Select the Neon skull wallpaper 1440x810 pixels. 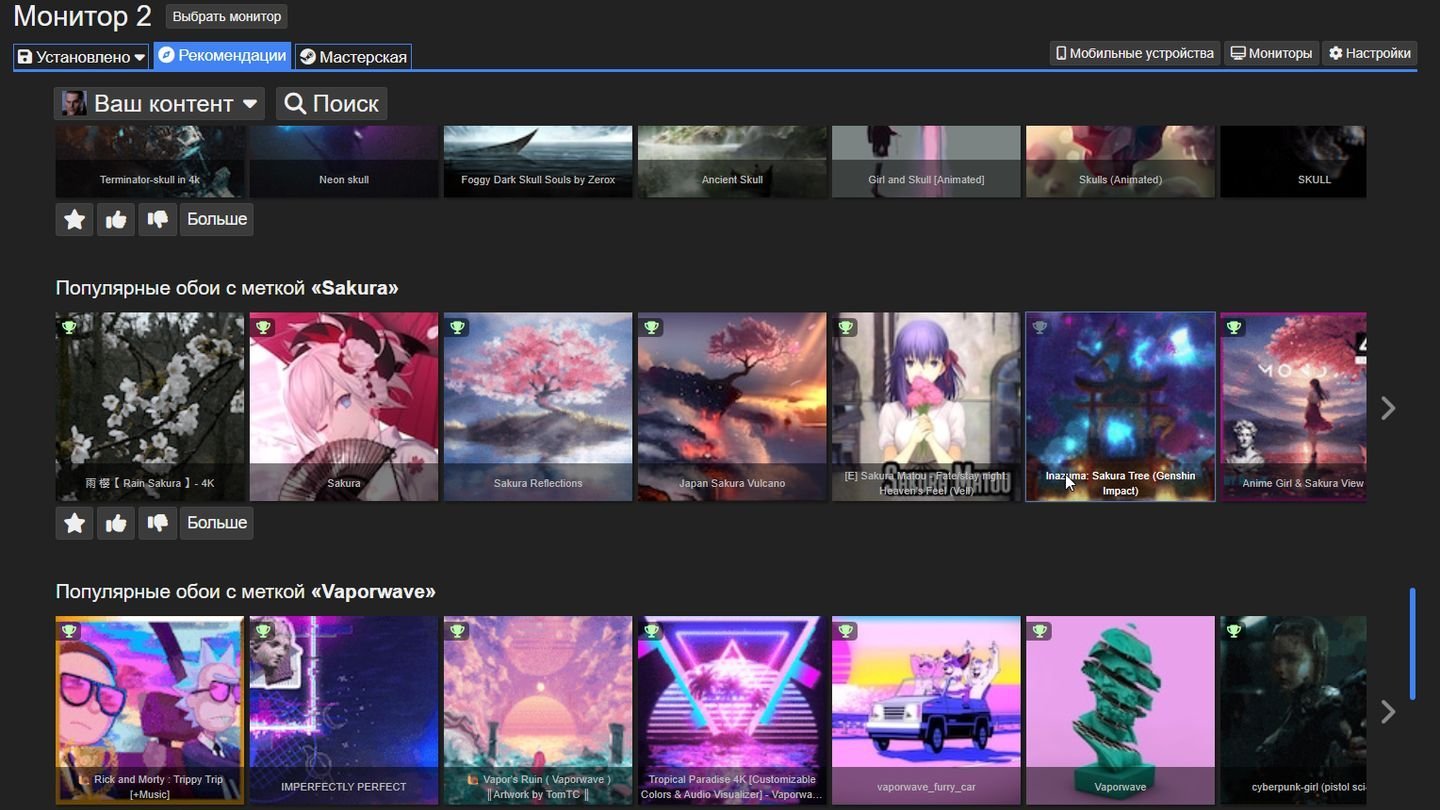click(344, 161)
